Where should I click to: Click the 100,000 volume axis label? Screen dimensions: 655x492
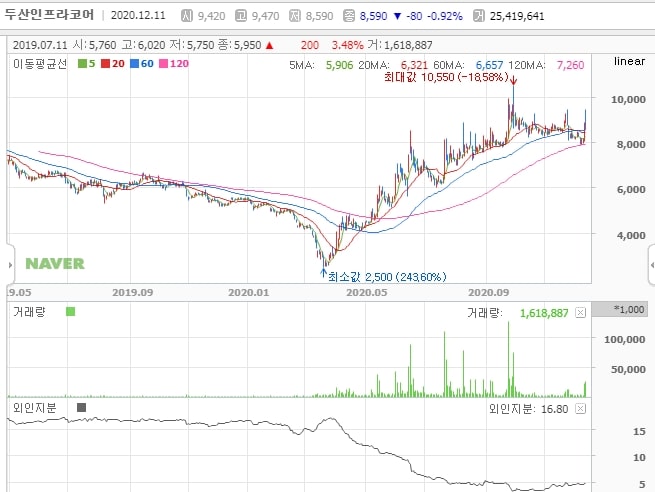(x=625, y=339)
